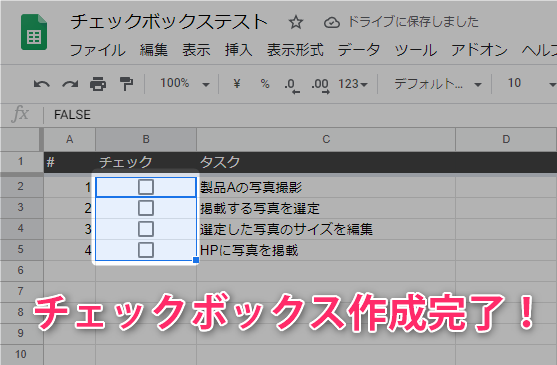
Task: Print the spreadsheet
Action: point(98,84)
